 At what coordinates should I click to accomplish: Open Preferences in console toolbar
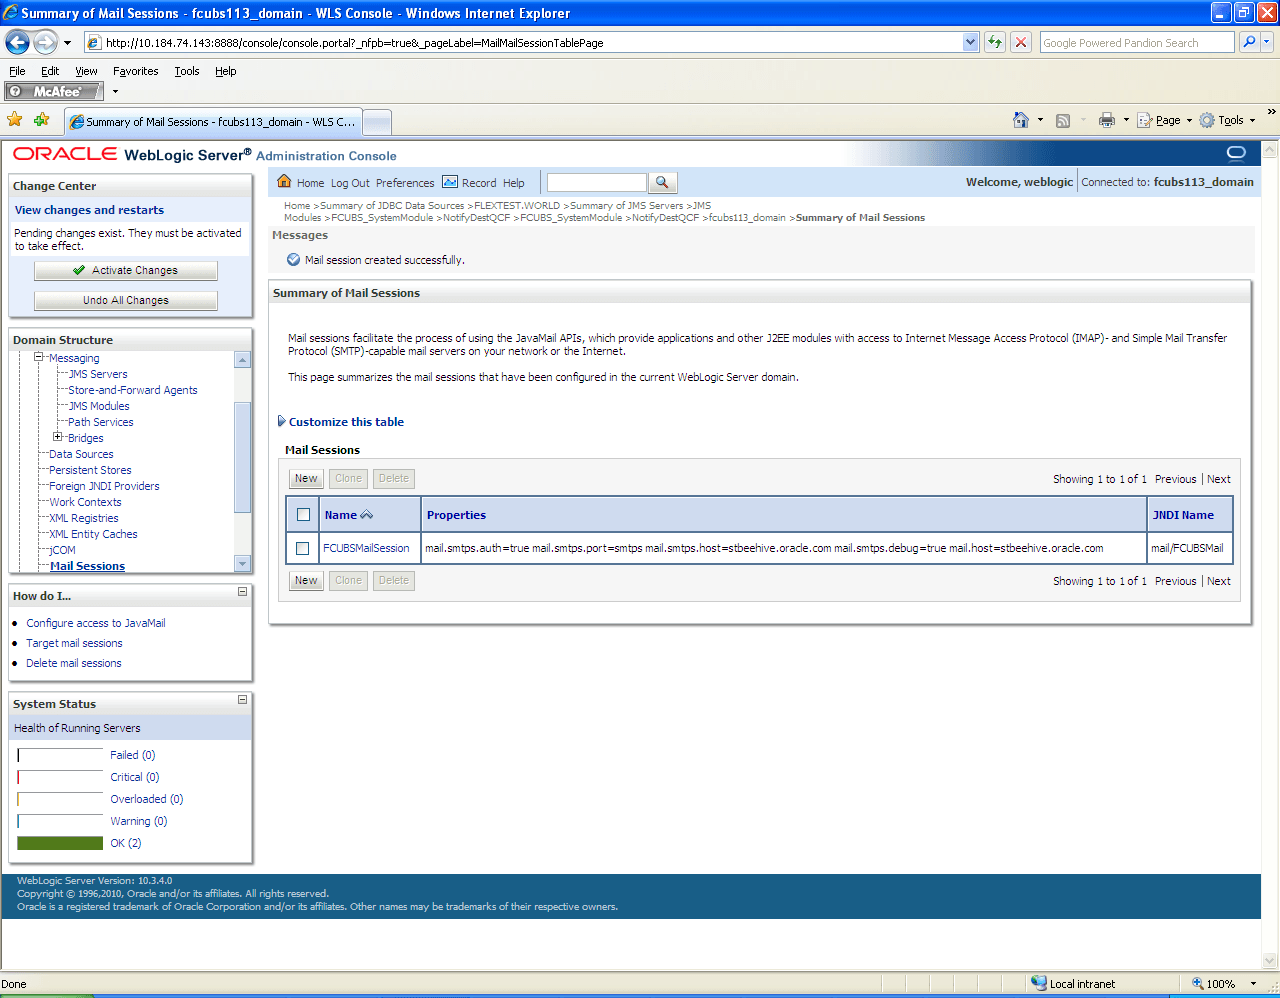click(405, 183)
